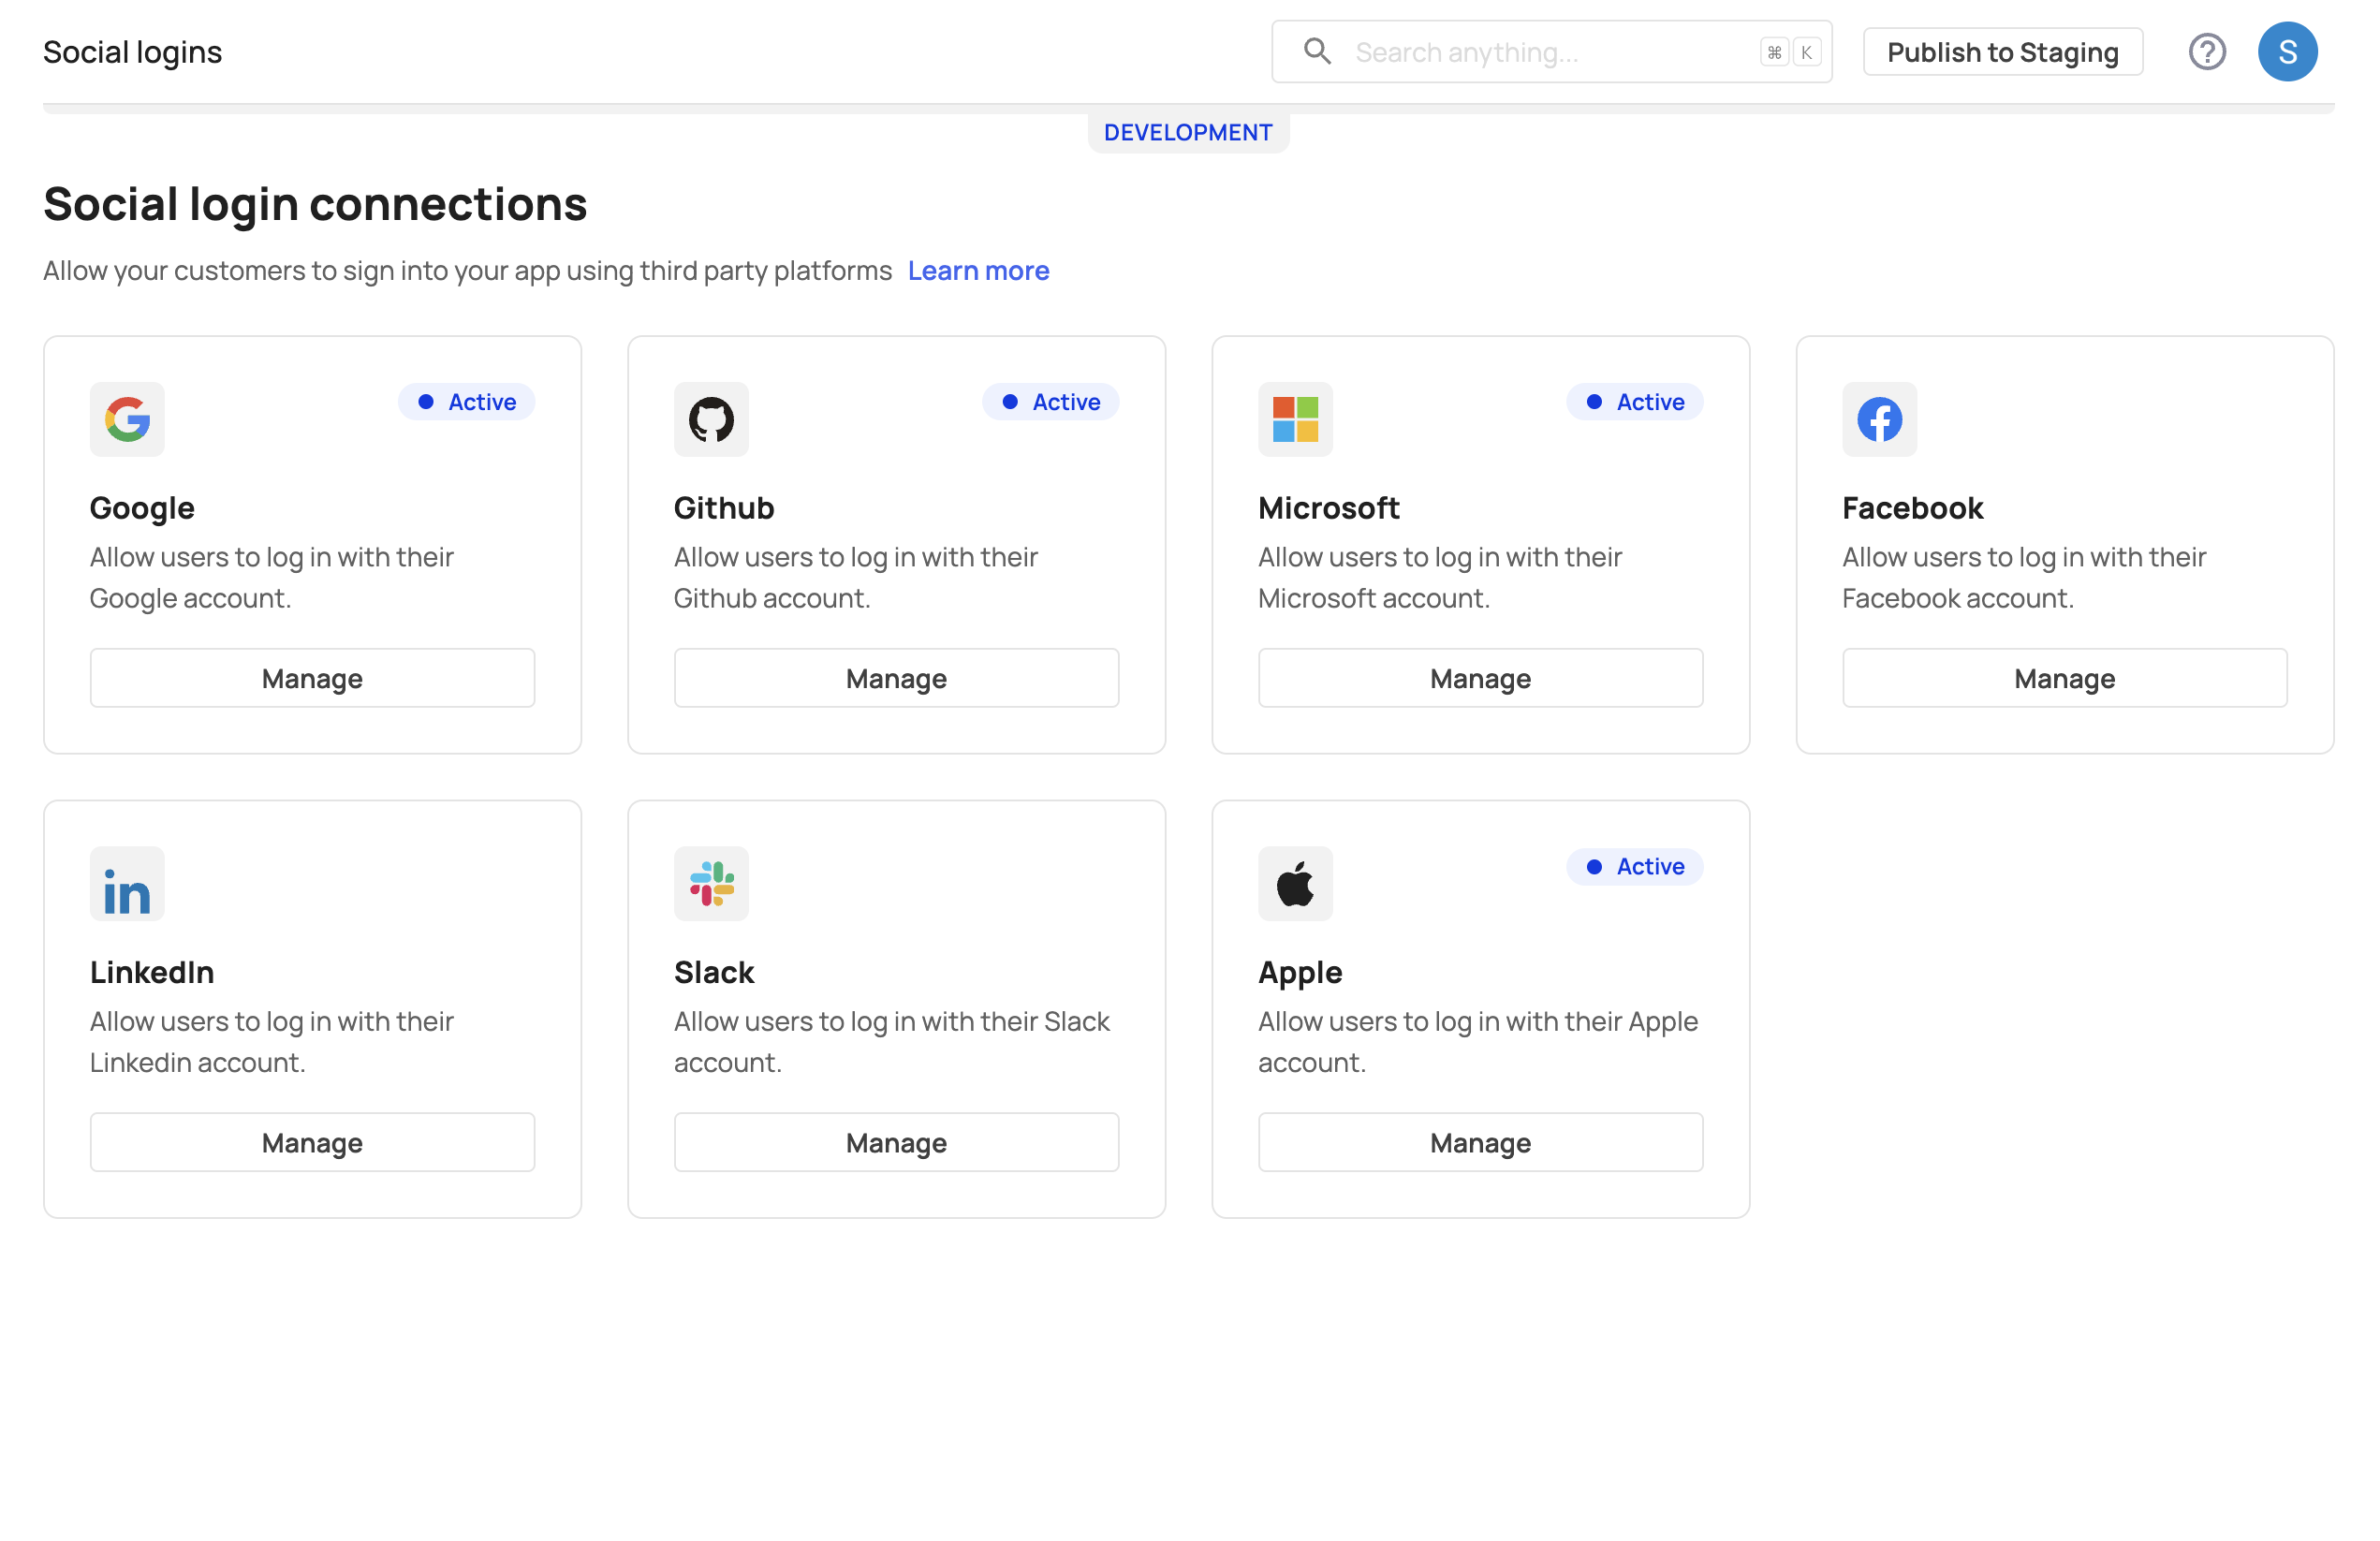Manage the LinkedIn login connection
Screen dimensions: 2380x1541
[312, 1142]
